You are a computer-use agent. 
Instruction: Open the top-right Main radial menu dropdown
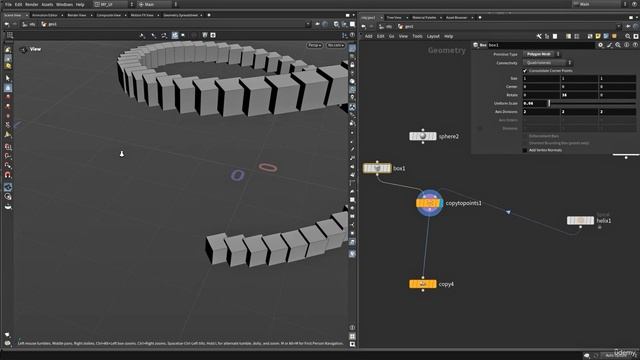click(600, 4)
